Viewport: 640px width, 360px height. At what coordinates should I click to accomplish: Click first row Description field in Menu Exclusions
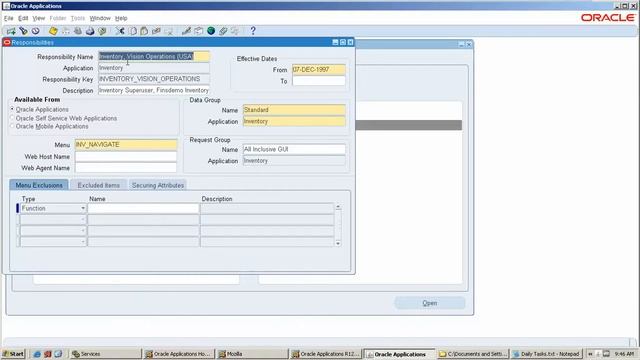[267, 209]
